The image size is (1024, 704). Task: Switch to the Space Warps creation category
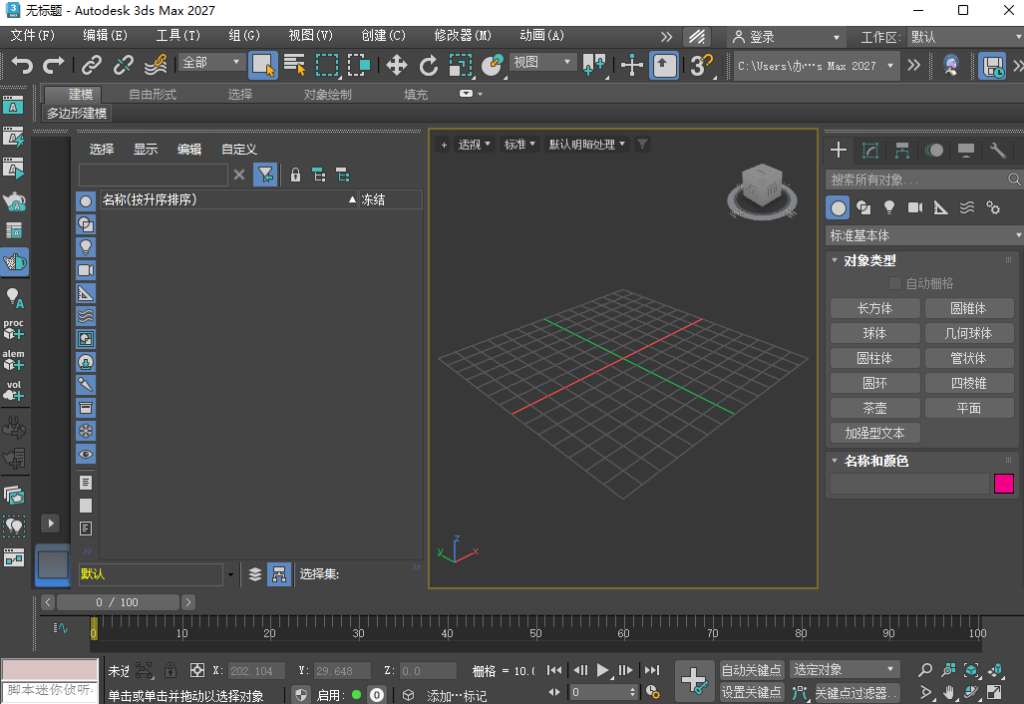click(x=967, y=208)
